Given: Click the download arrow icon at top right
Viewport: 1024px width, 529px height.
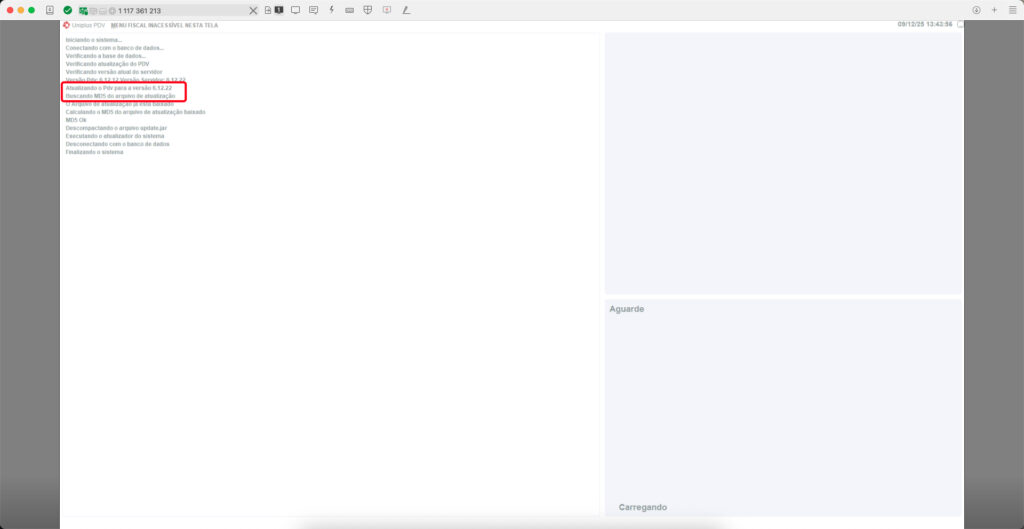Looking at the screenshot, I should (x=976, y=10).
